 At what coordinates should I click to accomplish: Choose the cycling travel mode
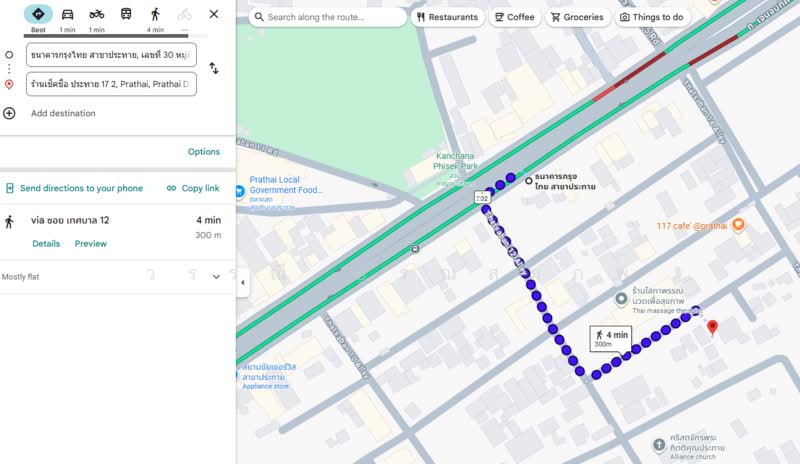pyautogui.click(x=185, y=14)
